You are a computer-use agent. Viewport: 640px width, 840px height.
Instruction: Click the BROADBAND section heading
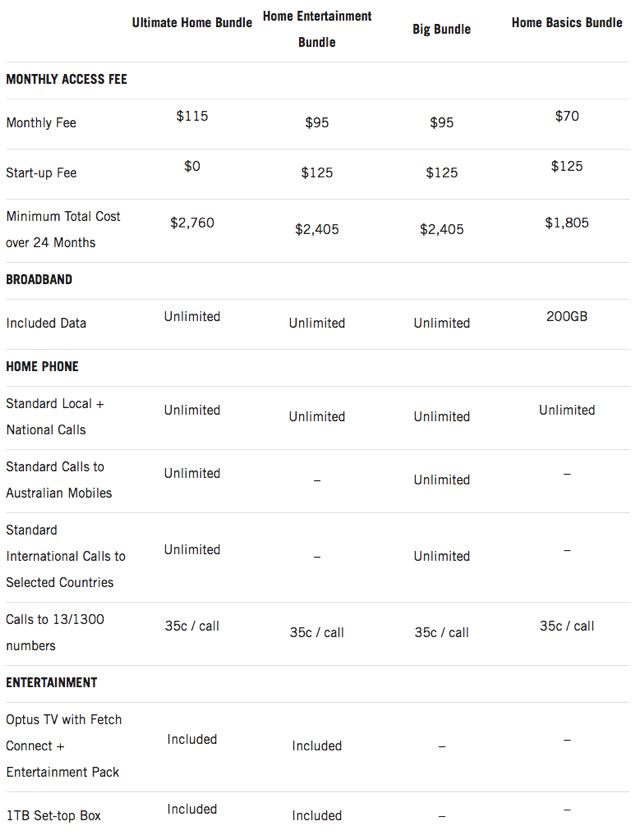(39, 280)
